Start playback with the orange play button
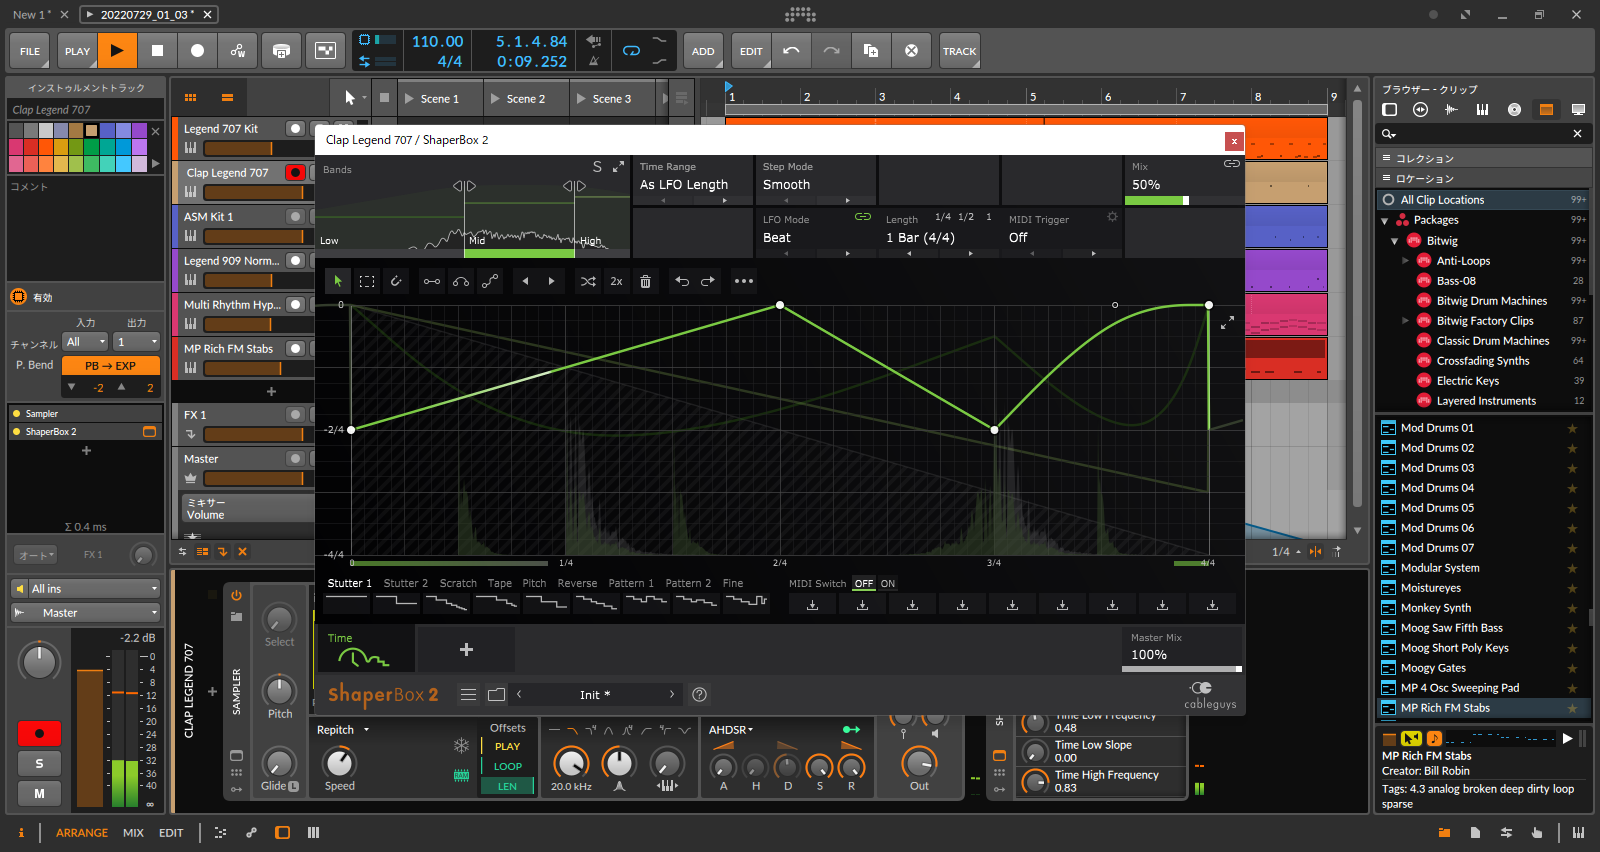Screen dimensions: 1600x852 tap(117, 51)
